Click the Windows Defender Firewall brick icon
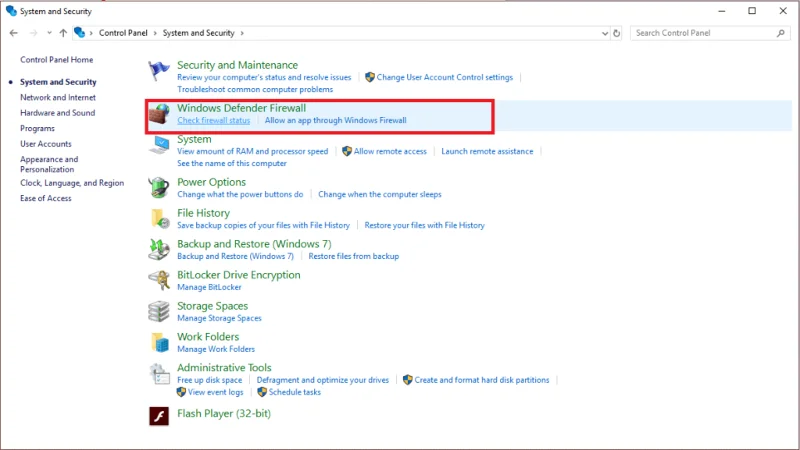800x450 pixels. click(159, 114)
